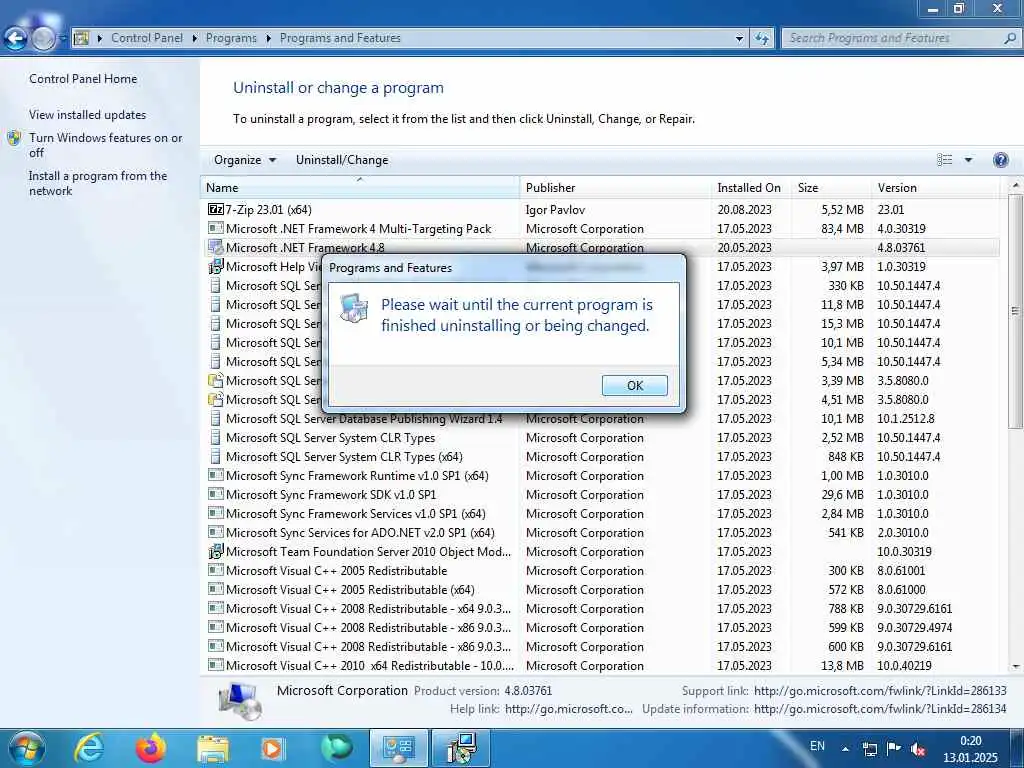This screenshot has width=1024, height=768.
Task: Select Microsoft SQL Server Database Publishing Wizard 1.4
Action: [364, 419]
